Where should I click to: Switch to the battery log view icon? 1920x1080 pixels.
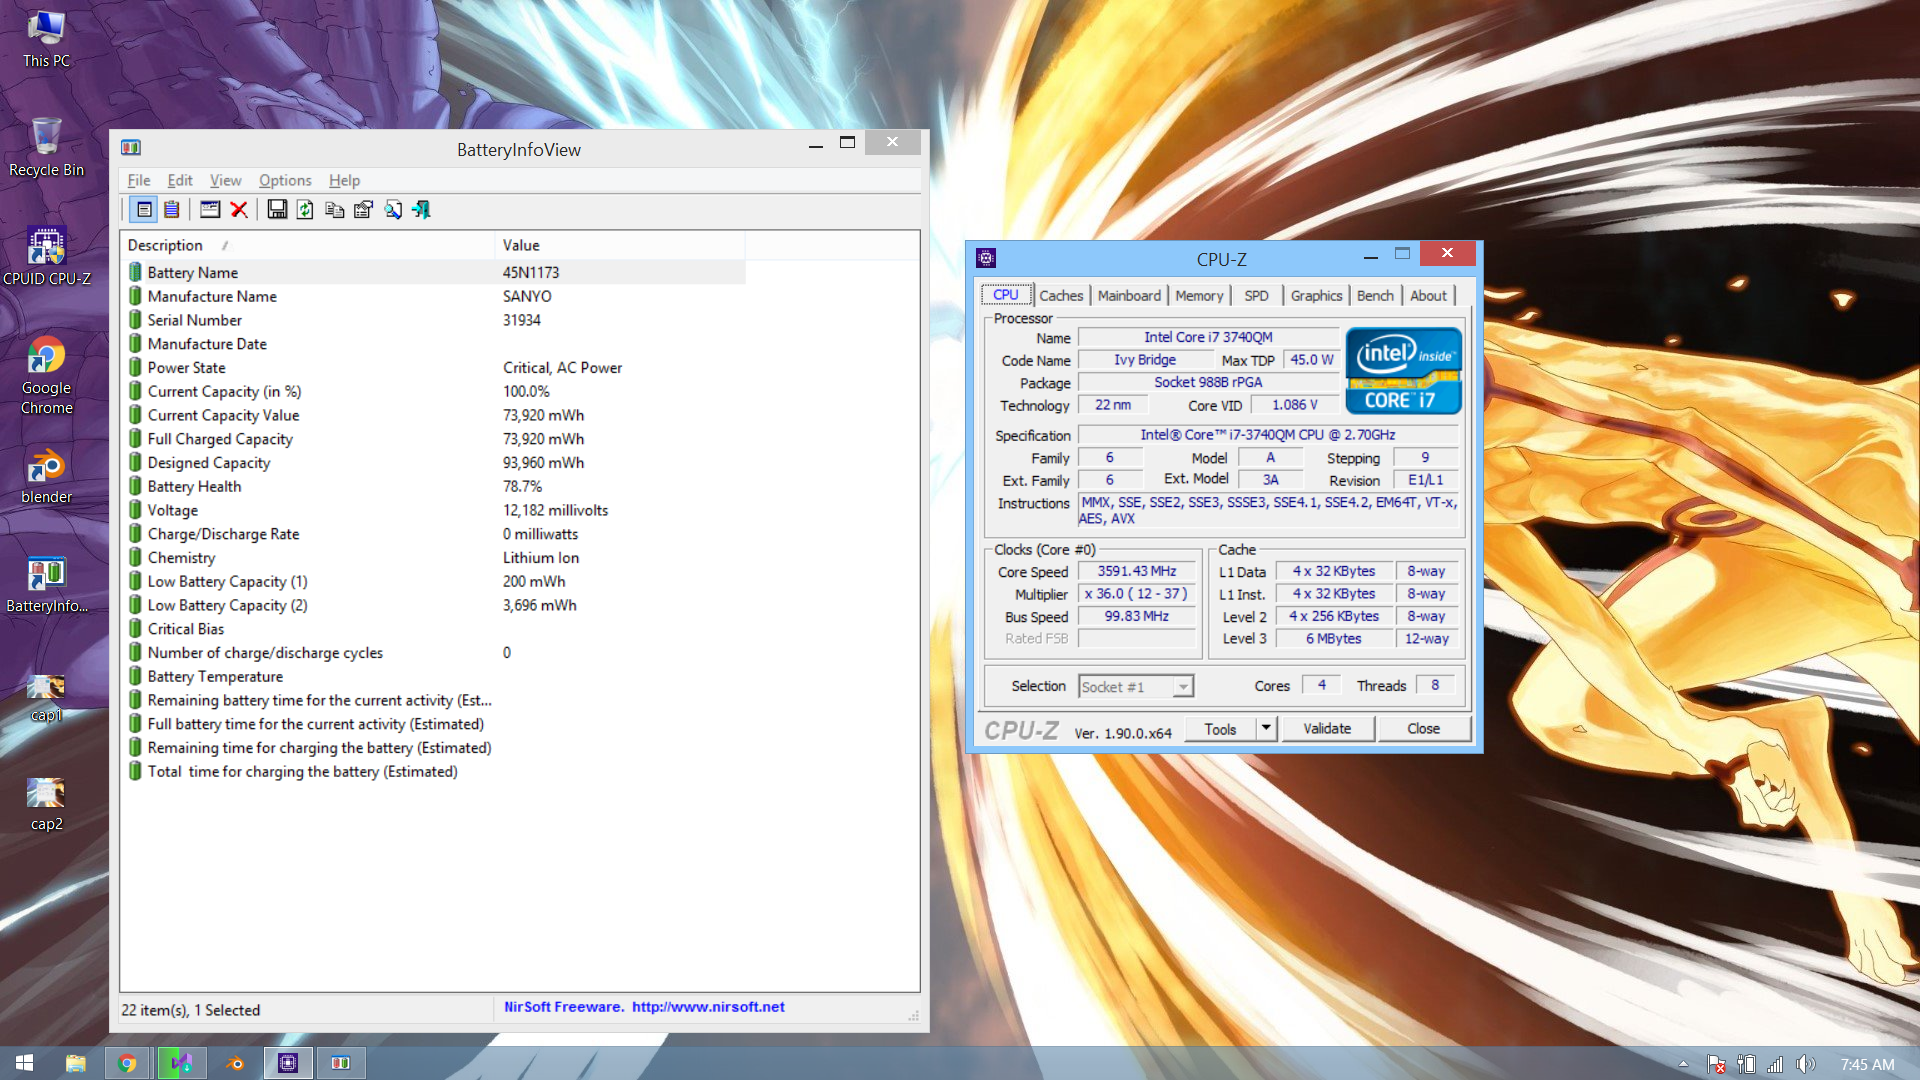point(172,209)
